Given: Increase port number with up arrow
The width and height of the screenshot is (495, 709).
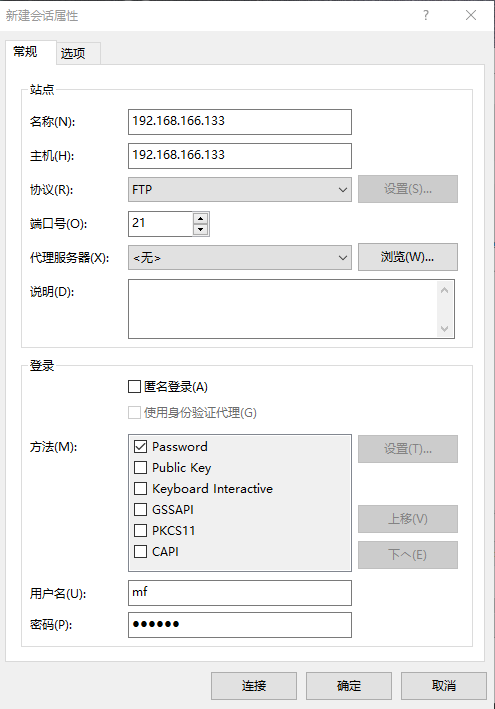Looking at the screenshot, I should point(200,218).
